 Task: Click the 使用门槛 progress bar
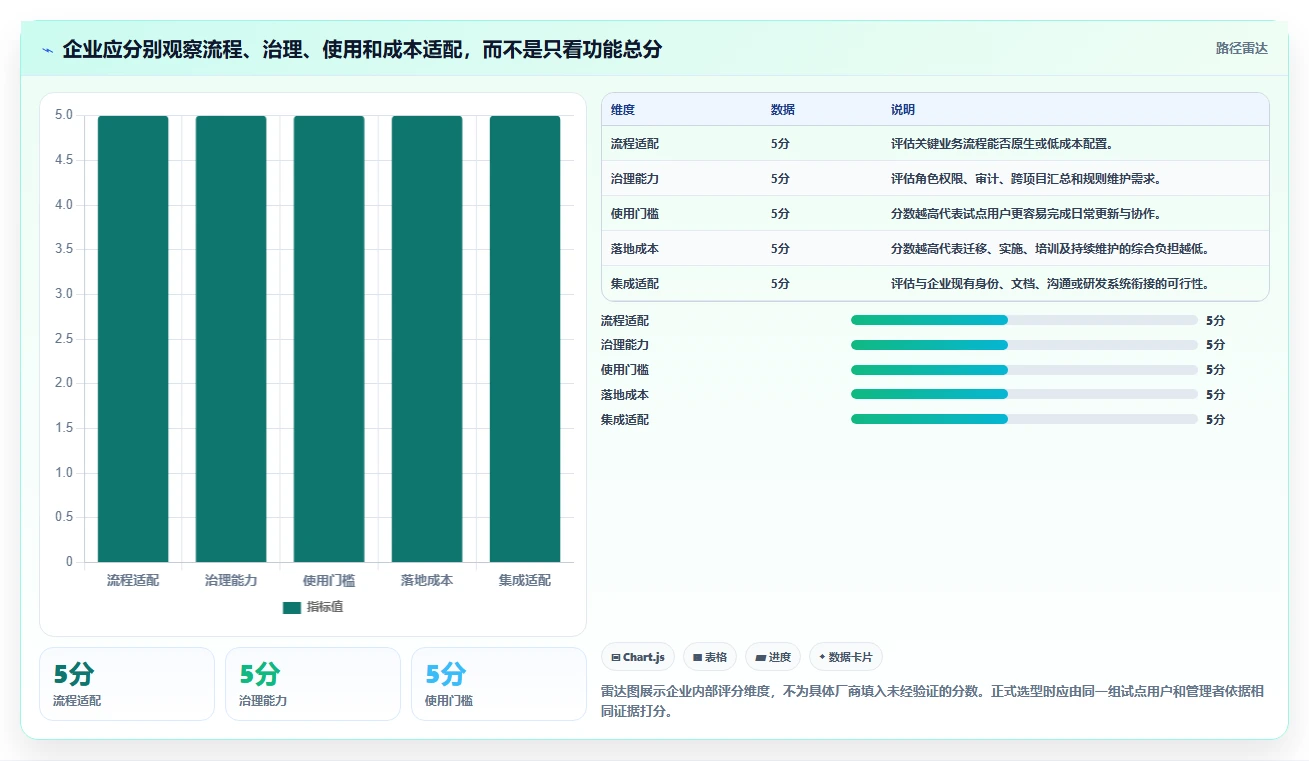point(1024,370)
